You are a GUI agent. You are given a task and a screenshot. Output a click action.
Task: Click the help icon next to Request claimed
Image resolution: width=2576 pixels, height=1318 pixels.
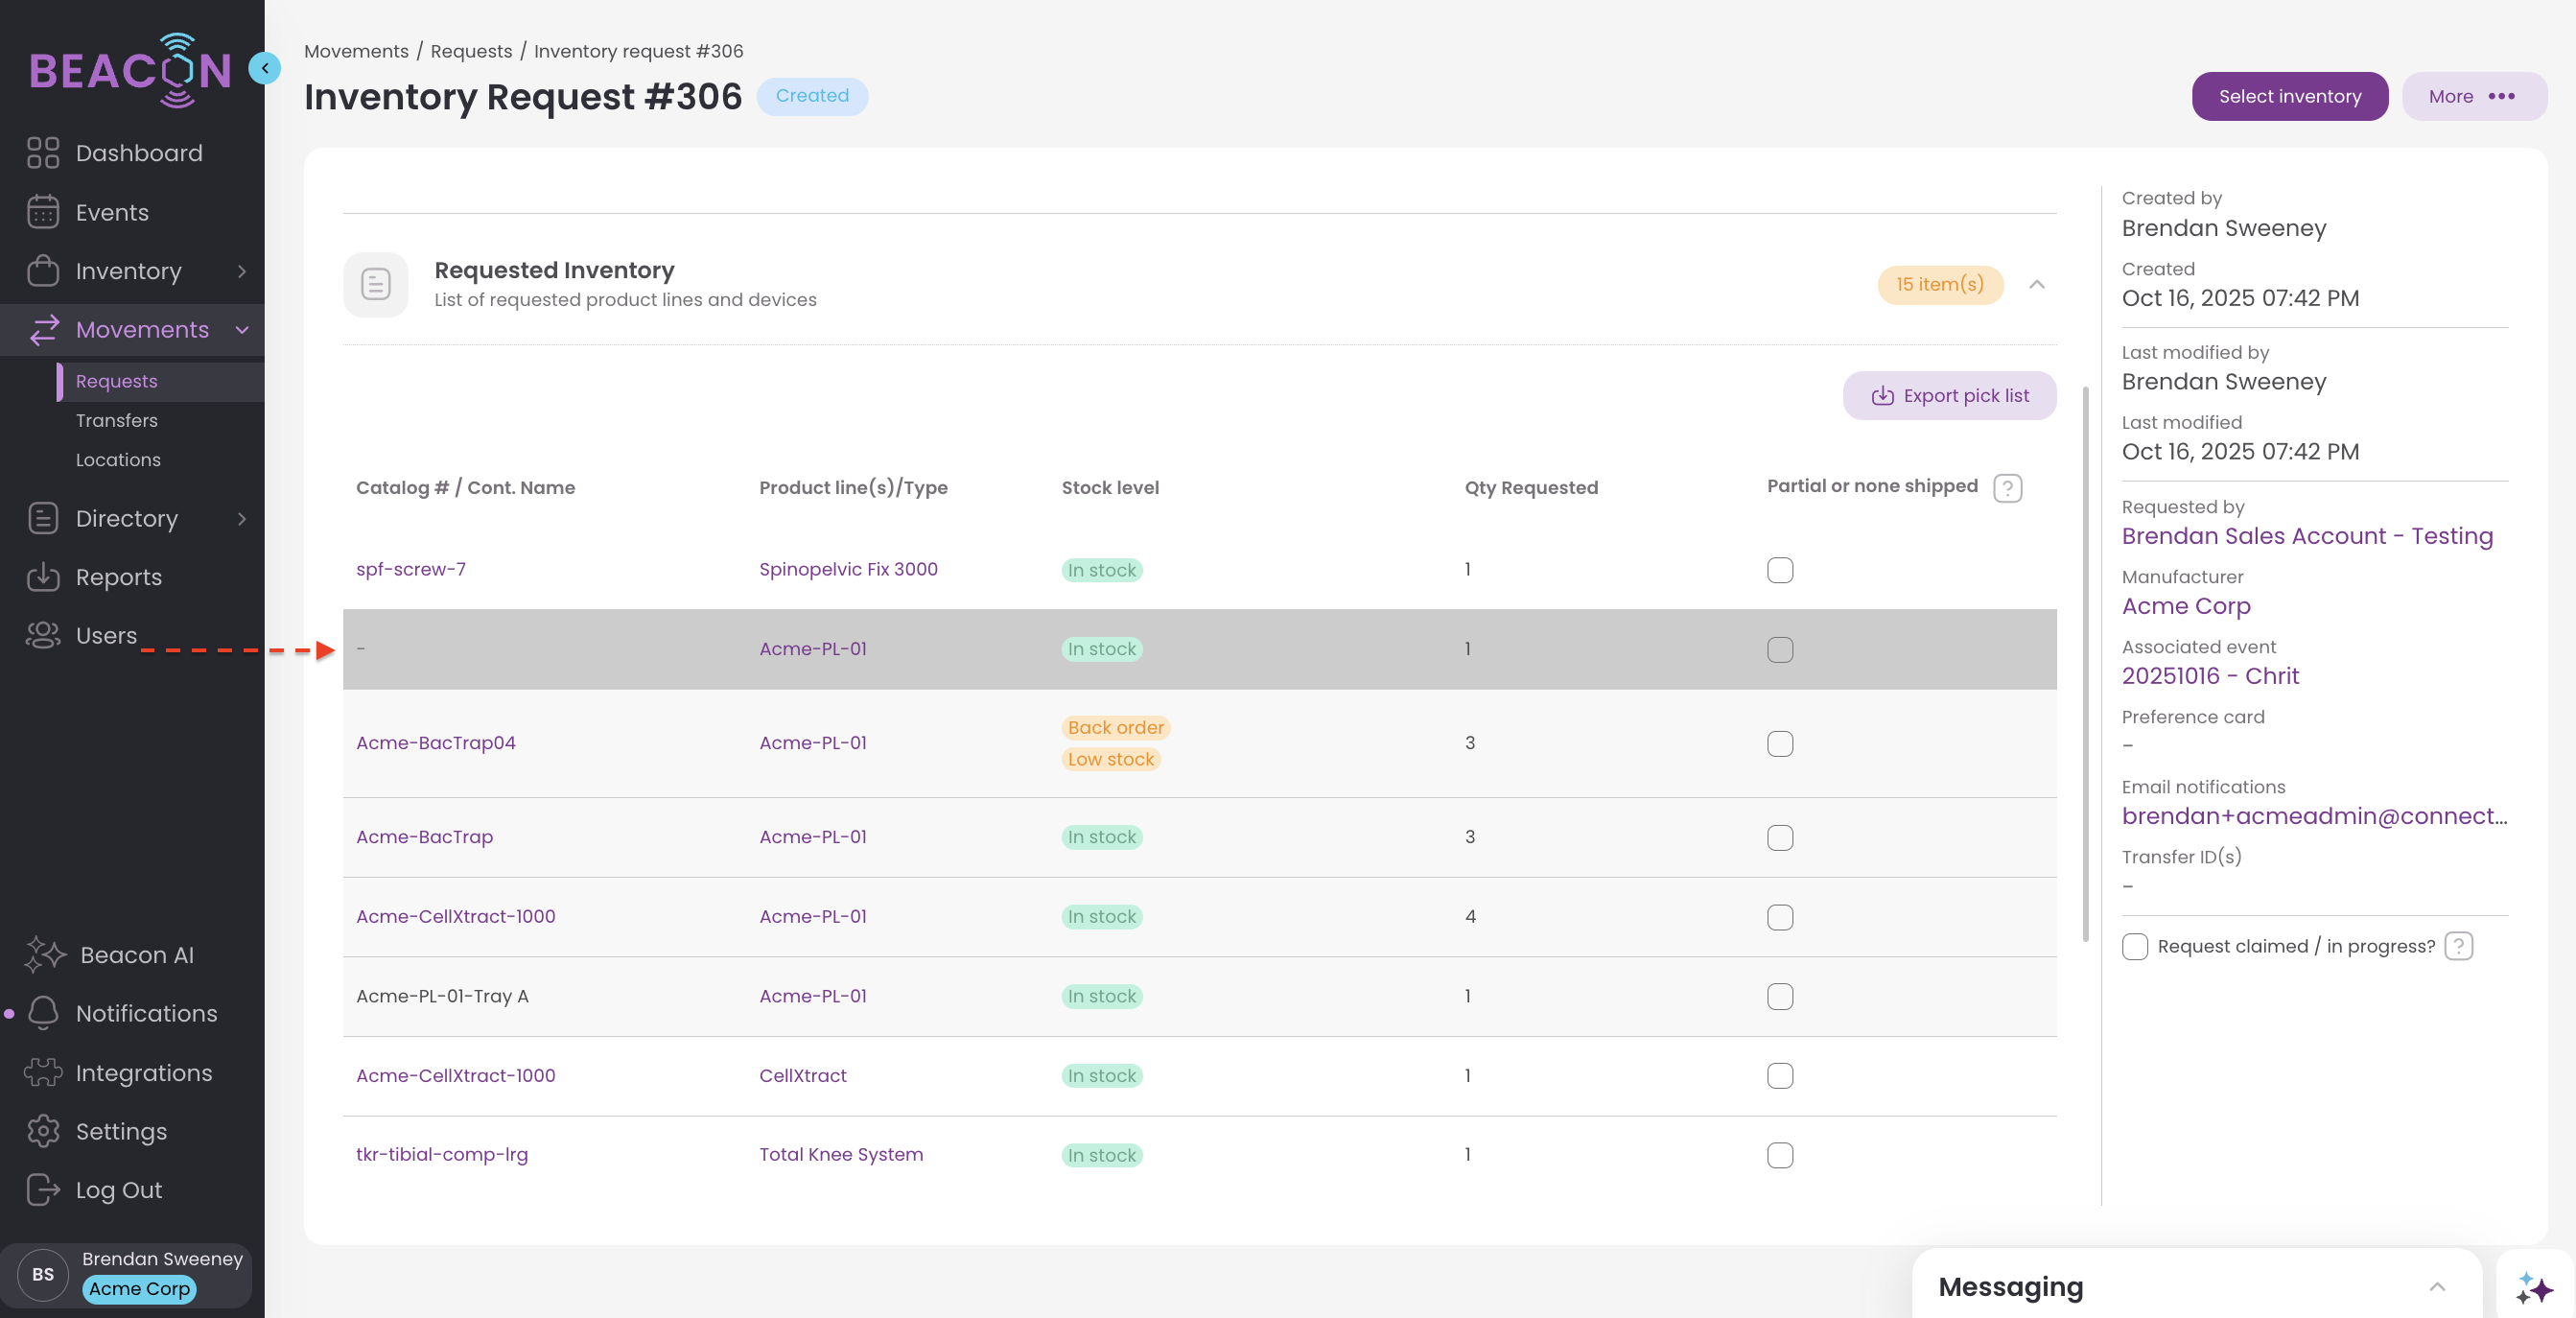pos(2458,946)
